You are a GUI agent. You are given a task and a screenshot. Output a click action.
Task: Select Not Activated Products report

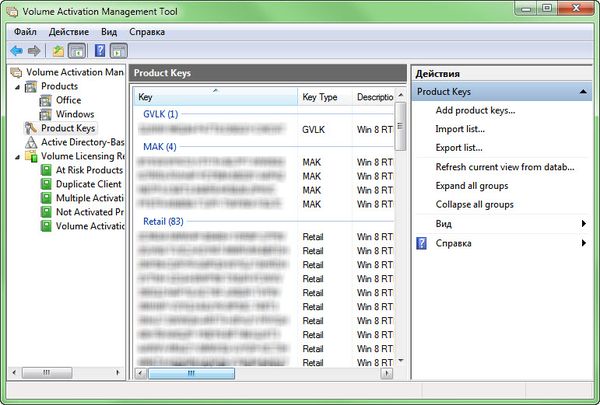tap(90, 212)
